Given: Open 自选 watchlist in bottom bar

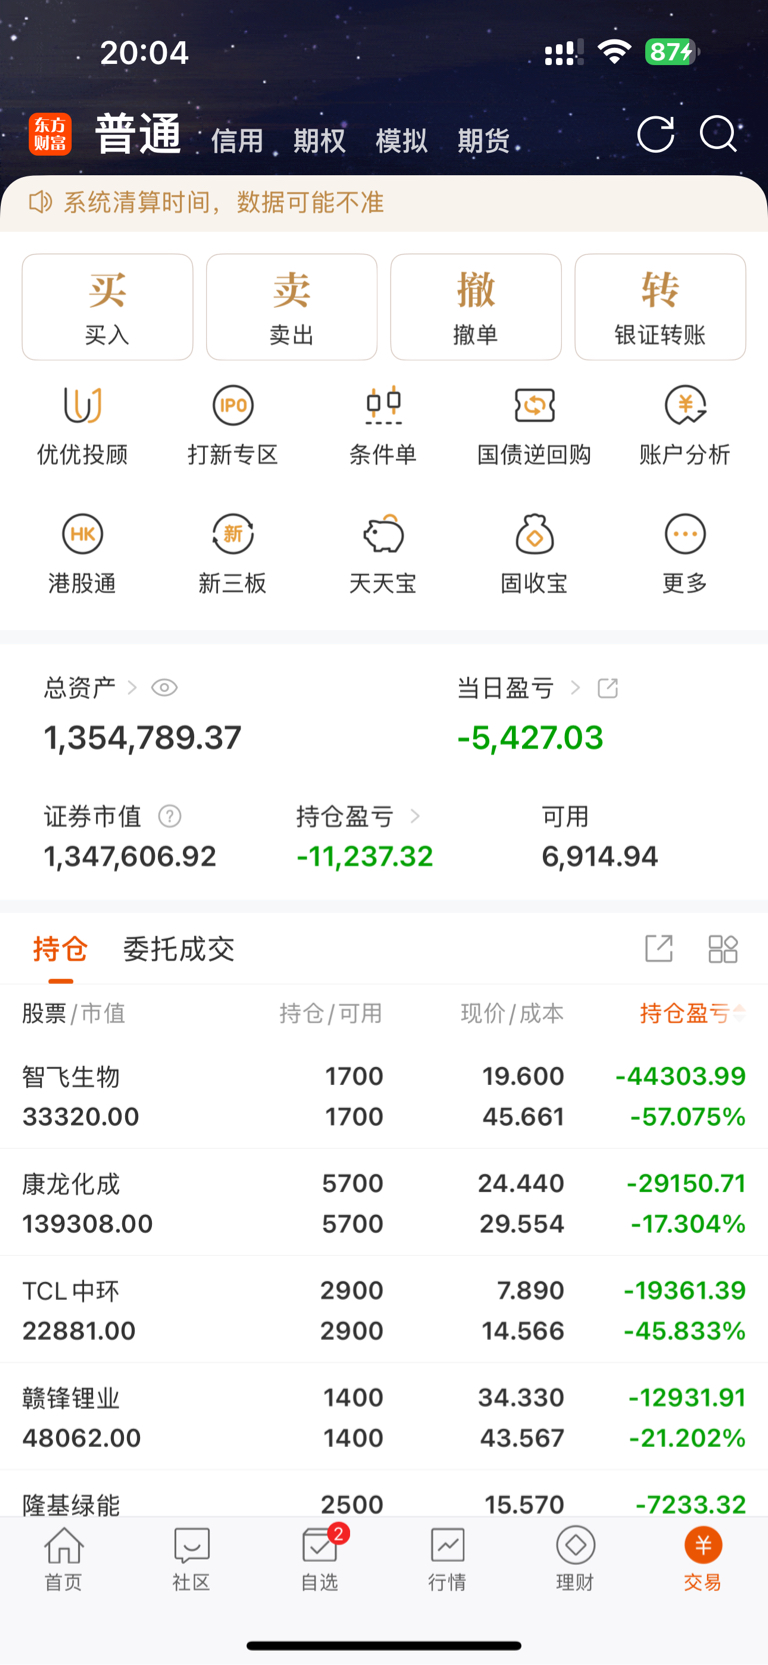Looking at the screenshot, I should pyautogui.click(x=320, y=1559).
